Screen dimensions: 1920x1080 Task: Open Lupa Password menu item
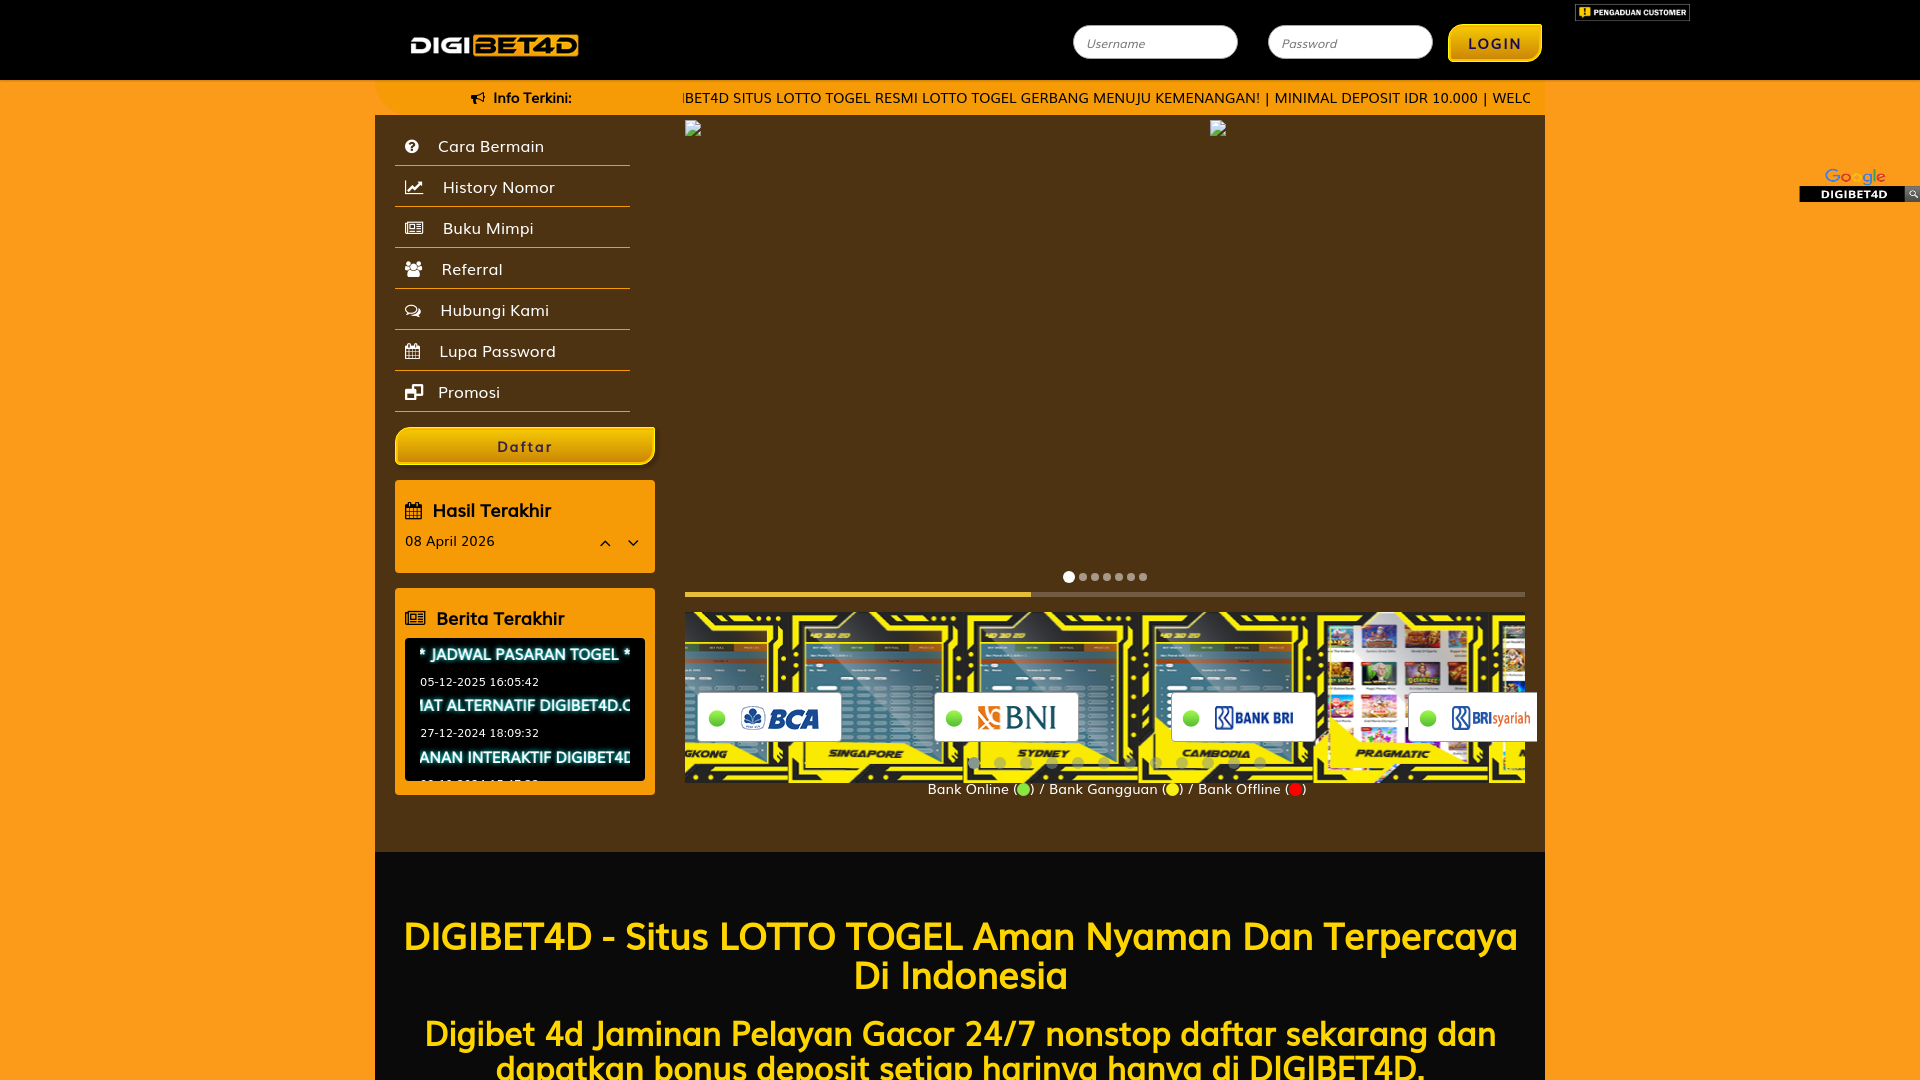tap(512, 351)
